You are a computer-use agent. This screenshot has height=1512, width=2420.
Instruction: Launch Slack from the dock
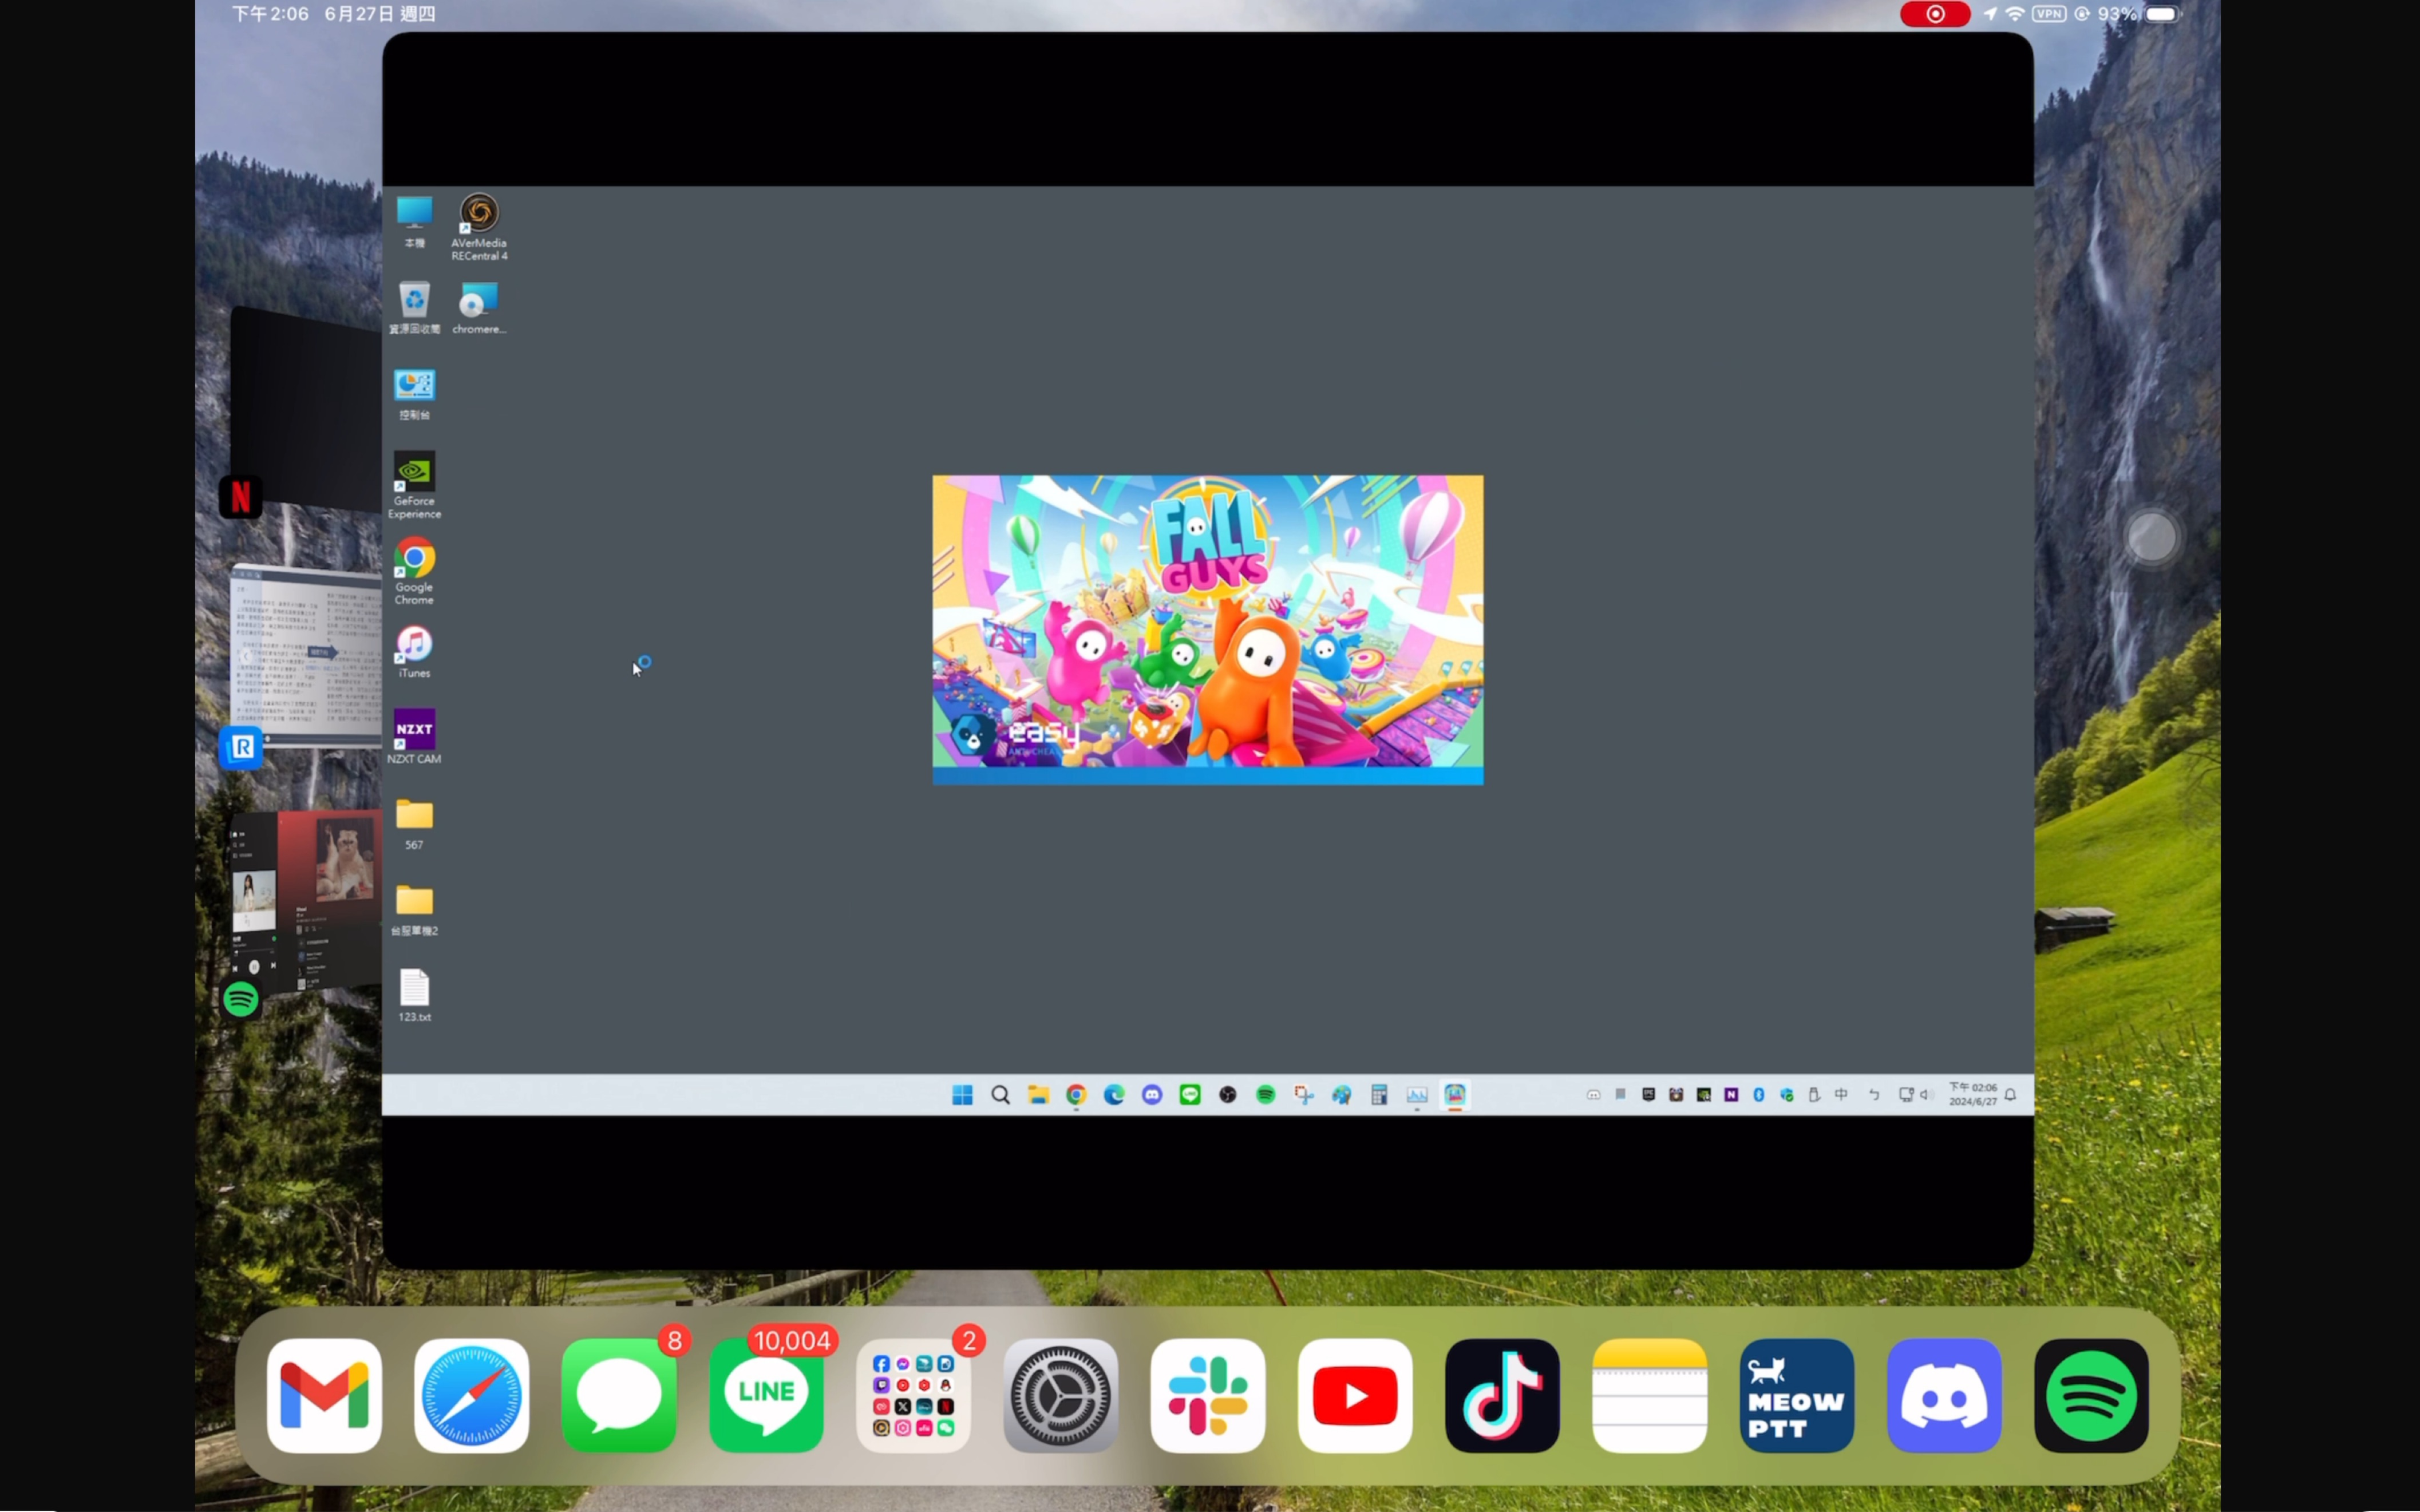tap(1208, 1395)
